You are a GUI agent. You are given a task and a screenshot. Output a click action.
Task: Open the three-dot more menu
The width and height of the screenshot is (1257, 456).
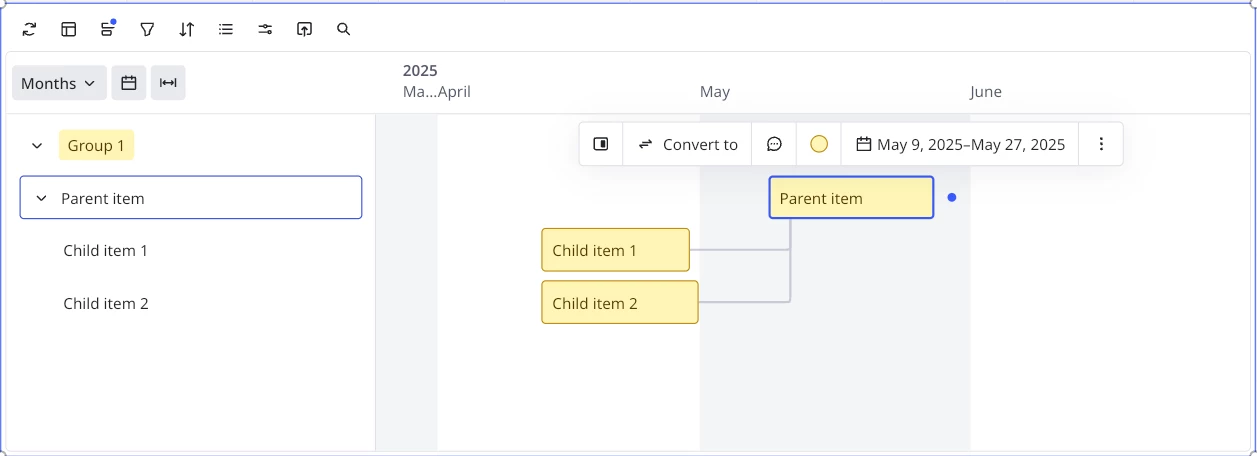[x=1101, y=144]
